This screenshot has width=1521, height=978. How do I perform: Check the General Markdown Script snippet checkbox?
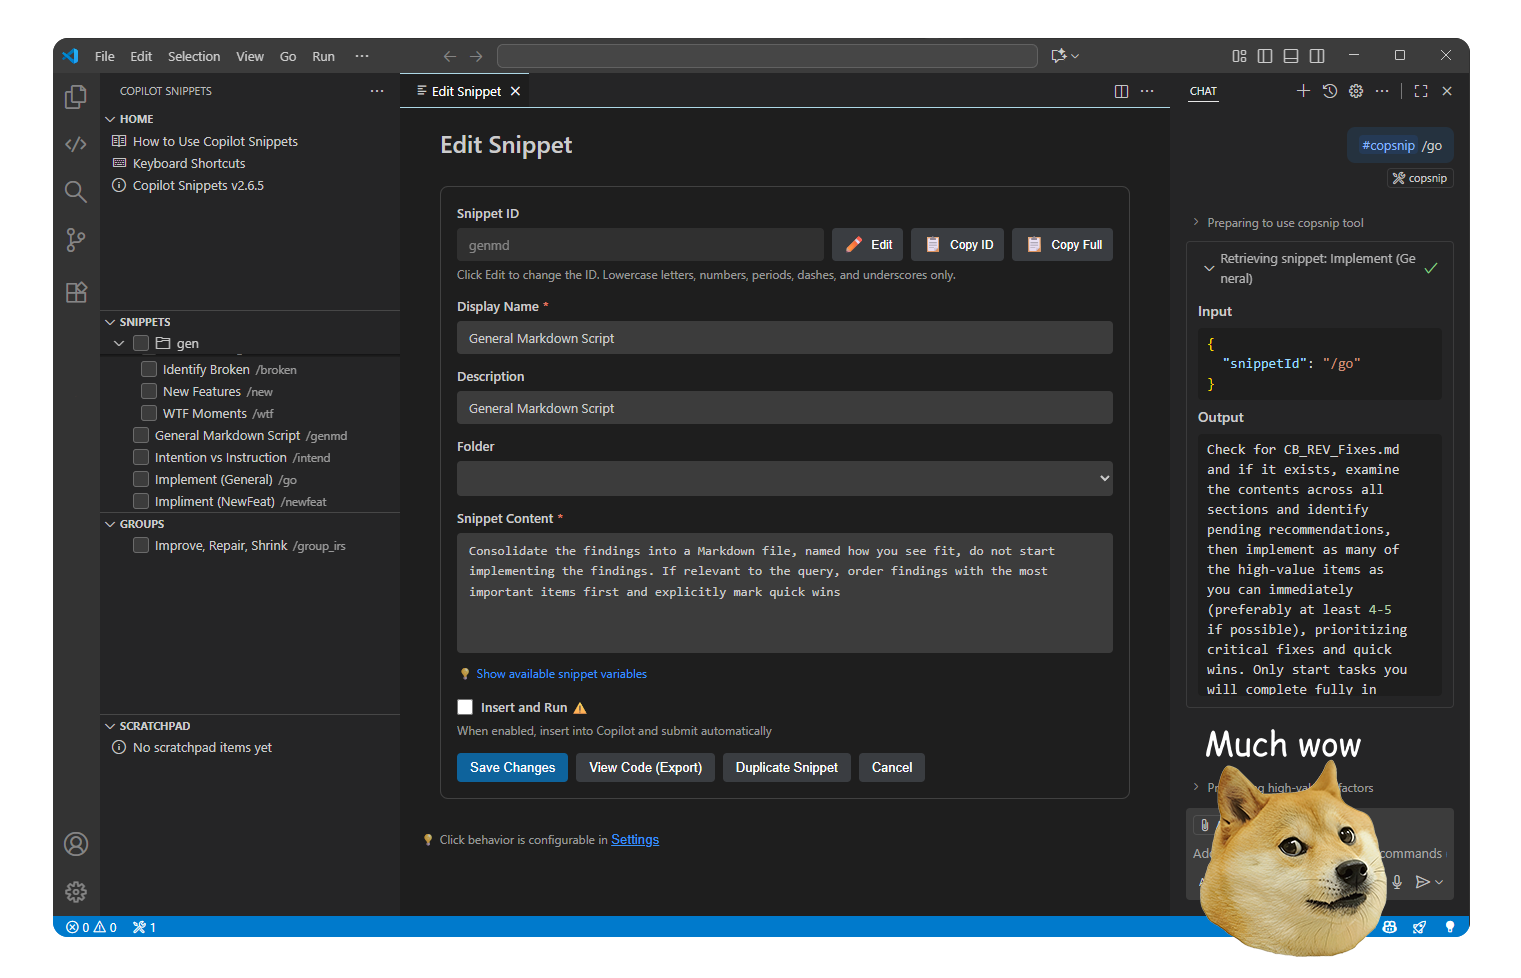tap(141, 435)
